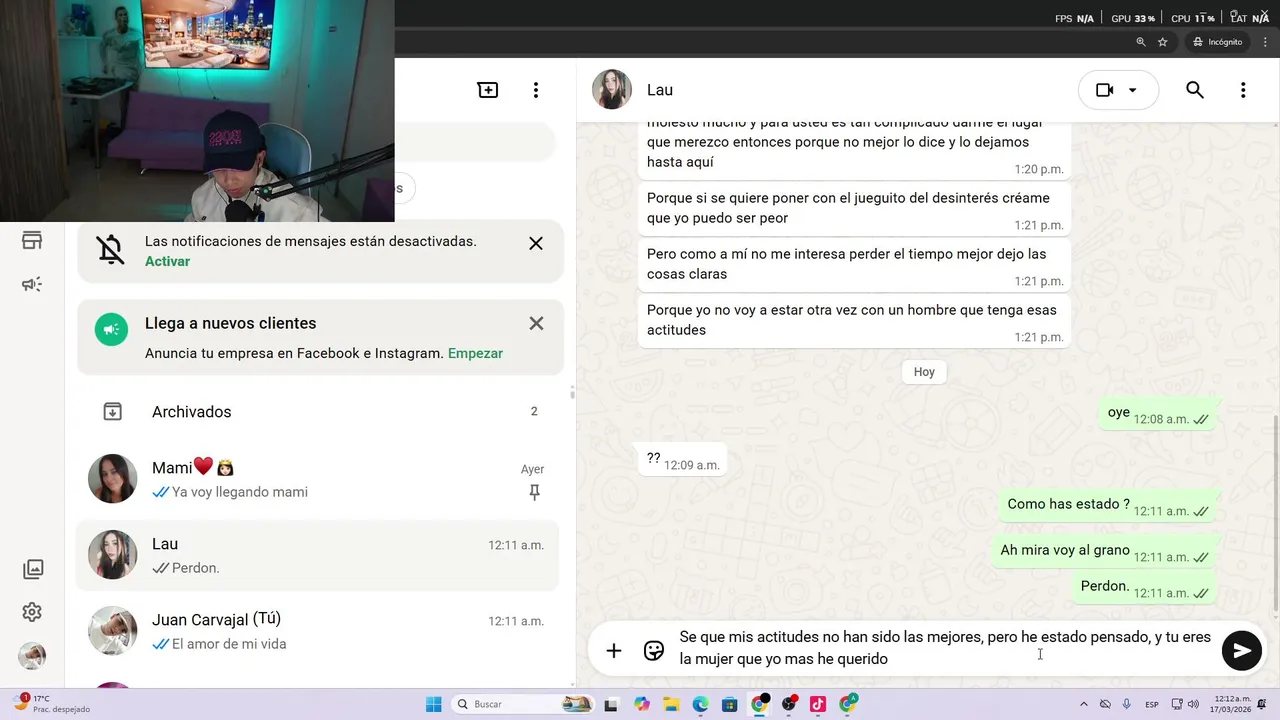Open the business tools storefront icon
This screenshot has width=1280, height=720.
(x=32, y=240)
